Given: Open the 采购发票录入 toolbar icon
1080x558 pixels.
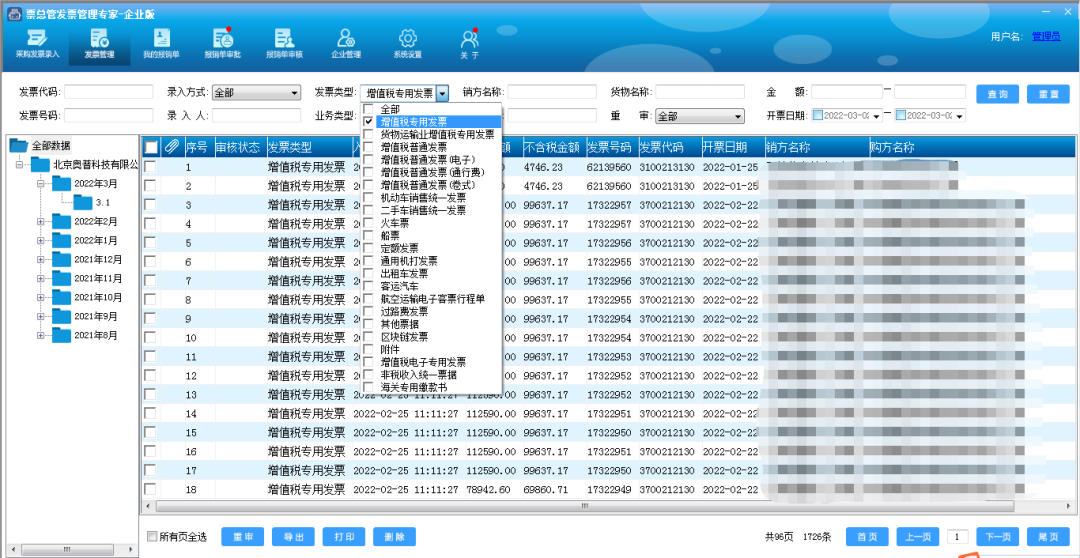Looking at the screenshot, I should (x=38, y=44).
